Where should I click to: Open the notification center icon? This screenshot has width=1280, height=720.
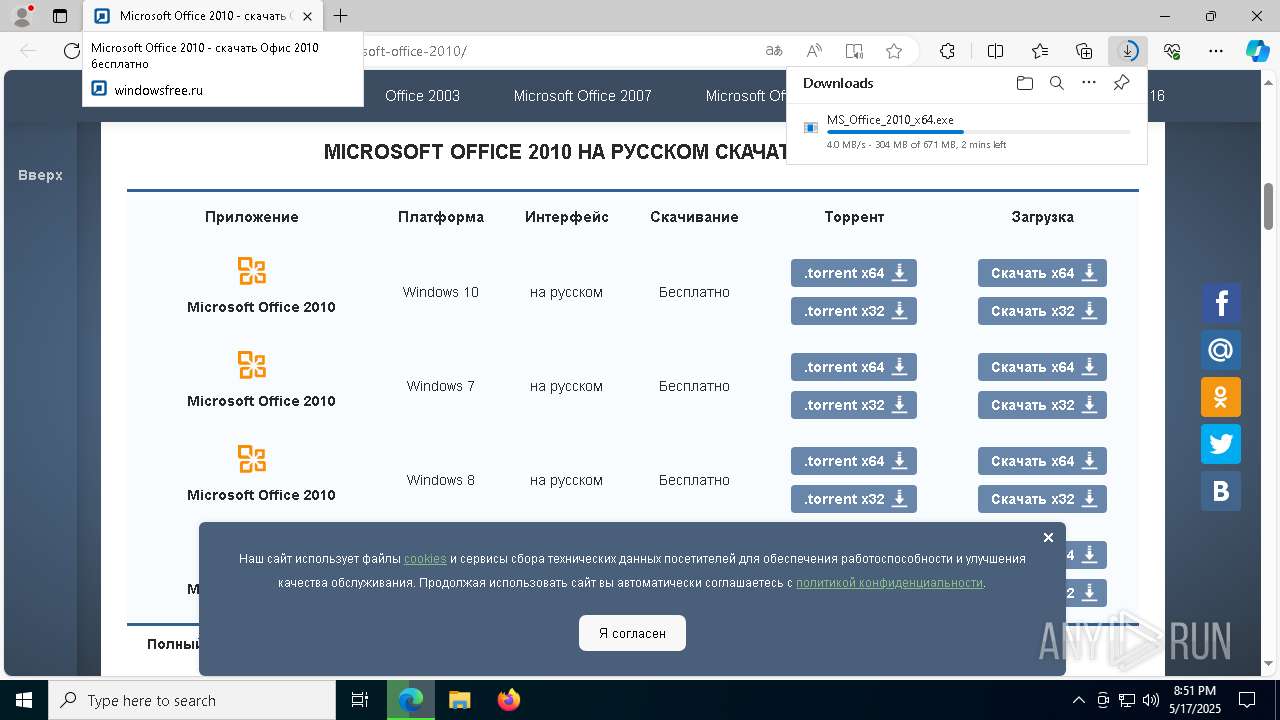pyautogui.click(x=1247, y=700)
